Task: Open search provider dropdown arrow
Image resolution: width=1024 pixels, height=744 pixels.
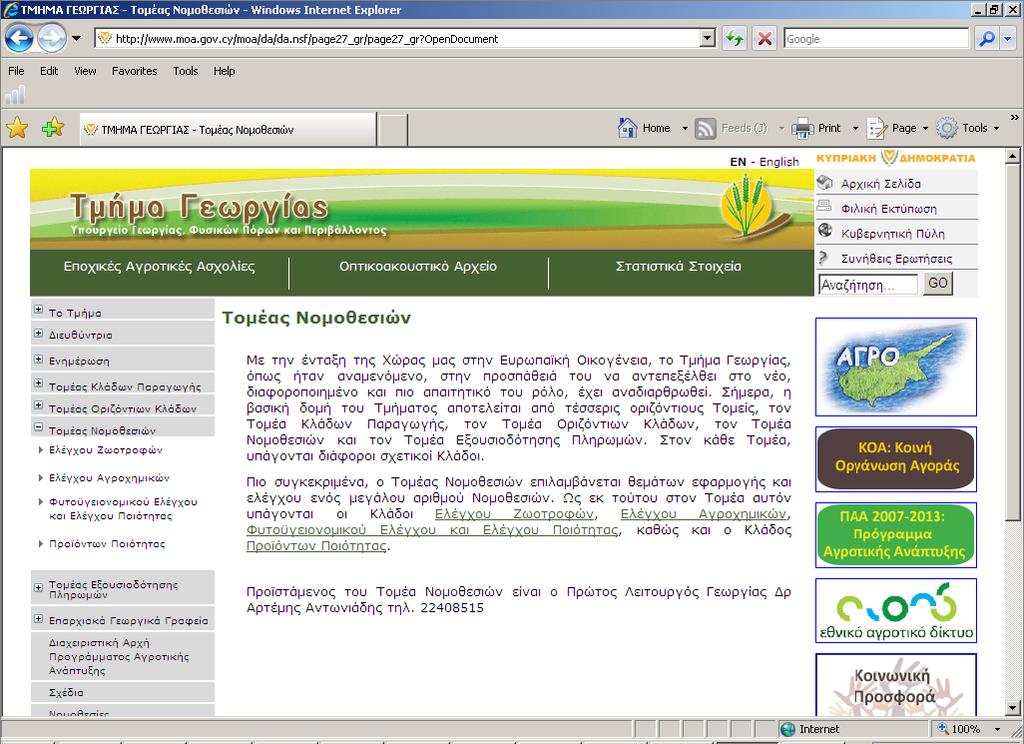Action: (1008, 39)
